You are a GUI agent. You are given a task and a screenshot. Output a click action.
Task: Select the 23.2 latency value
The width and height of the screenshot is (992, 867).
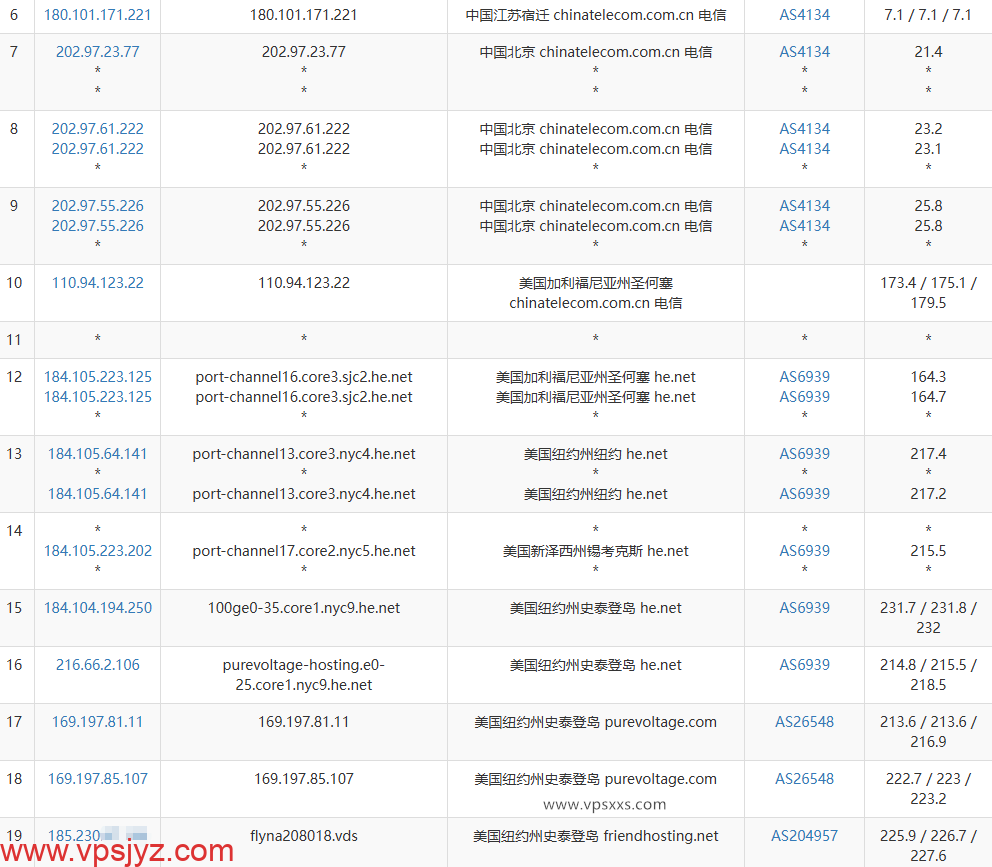point(928,128)
